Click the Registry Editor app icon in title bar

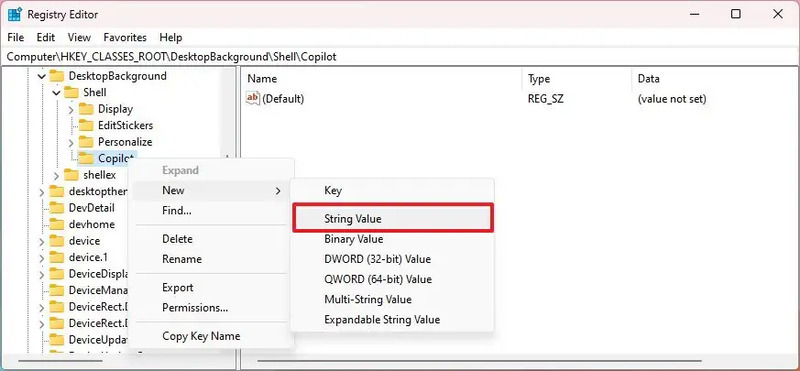(x=14, y=14)
